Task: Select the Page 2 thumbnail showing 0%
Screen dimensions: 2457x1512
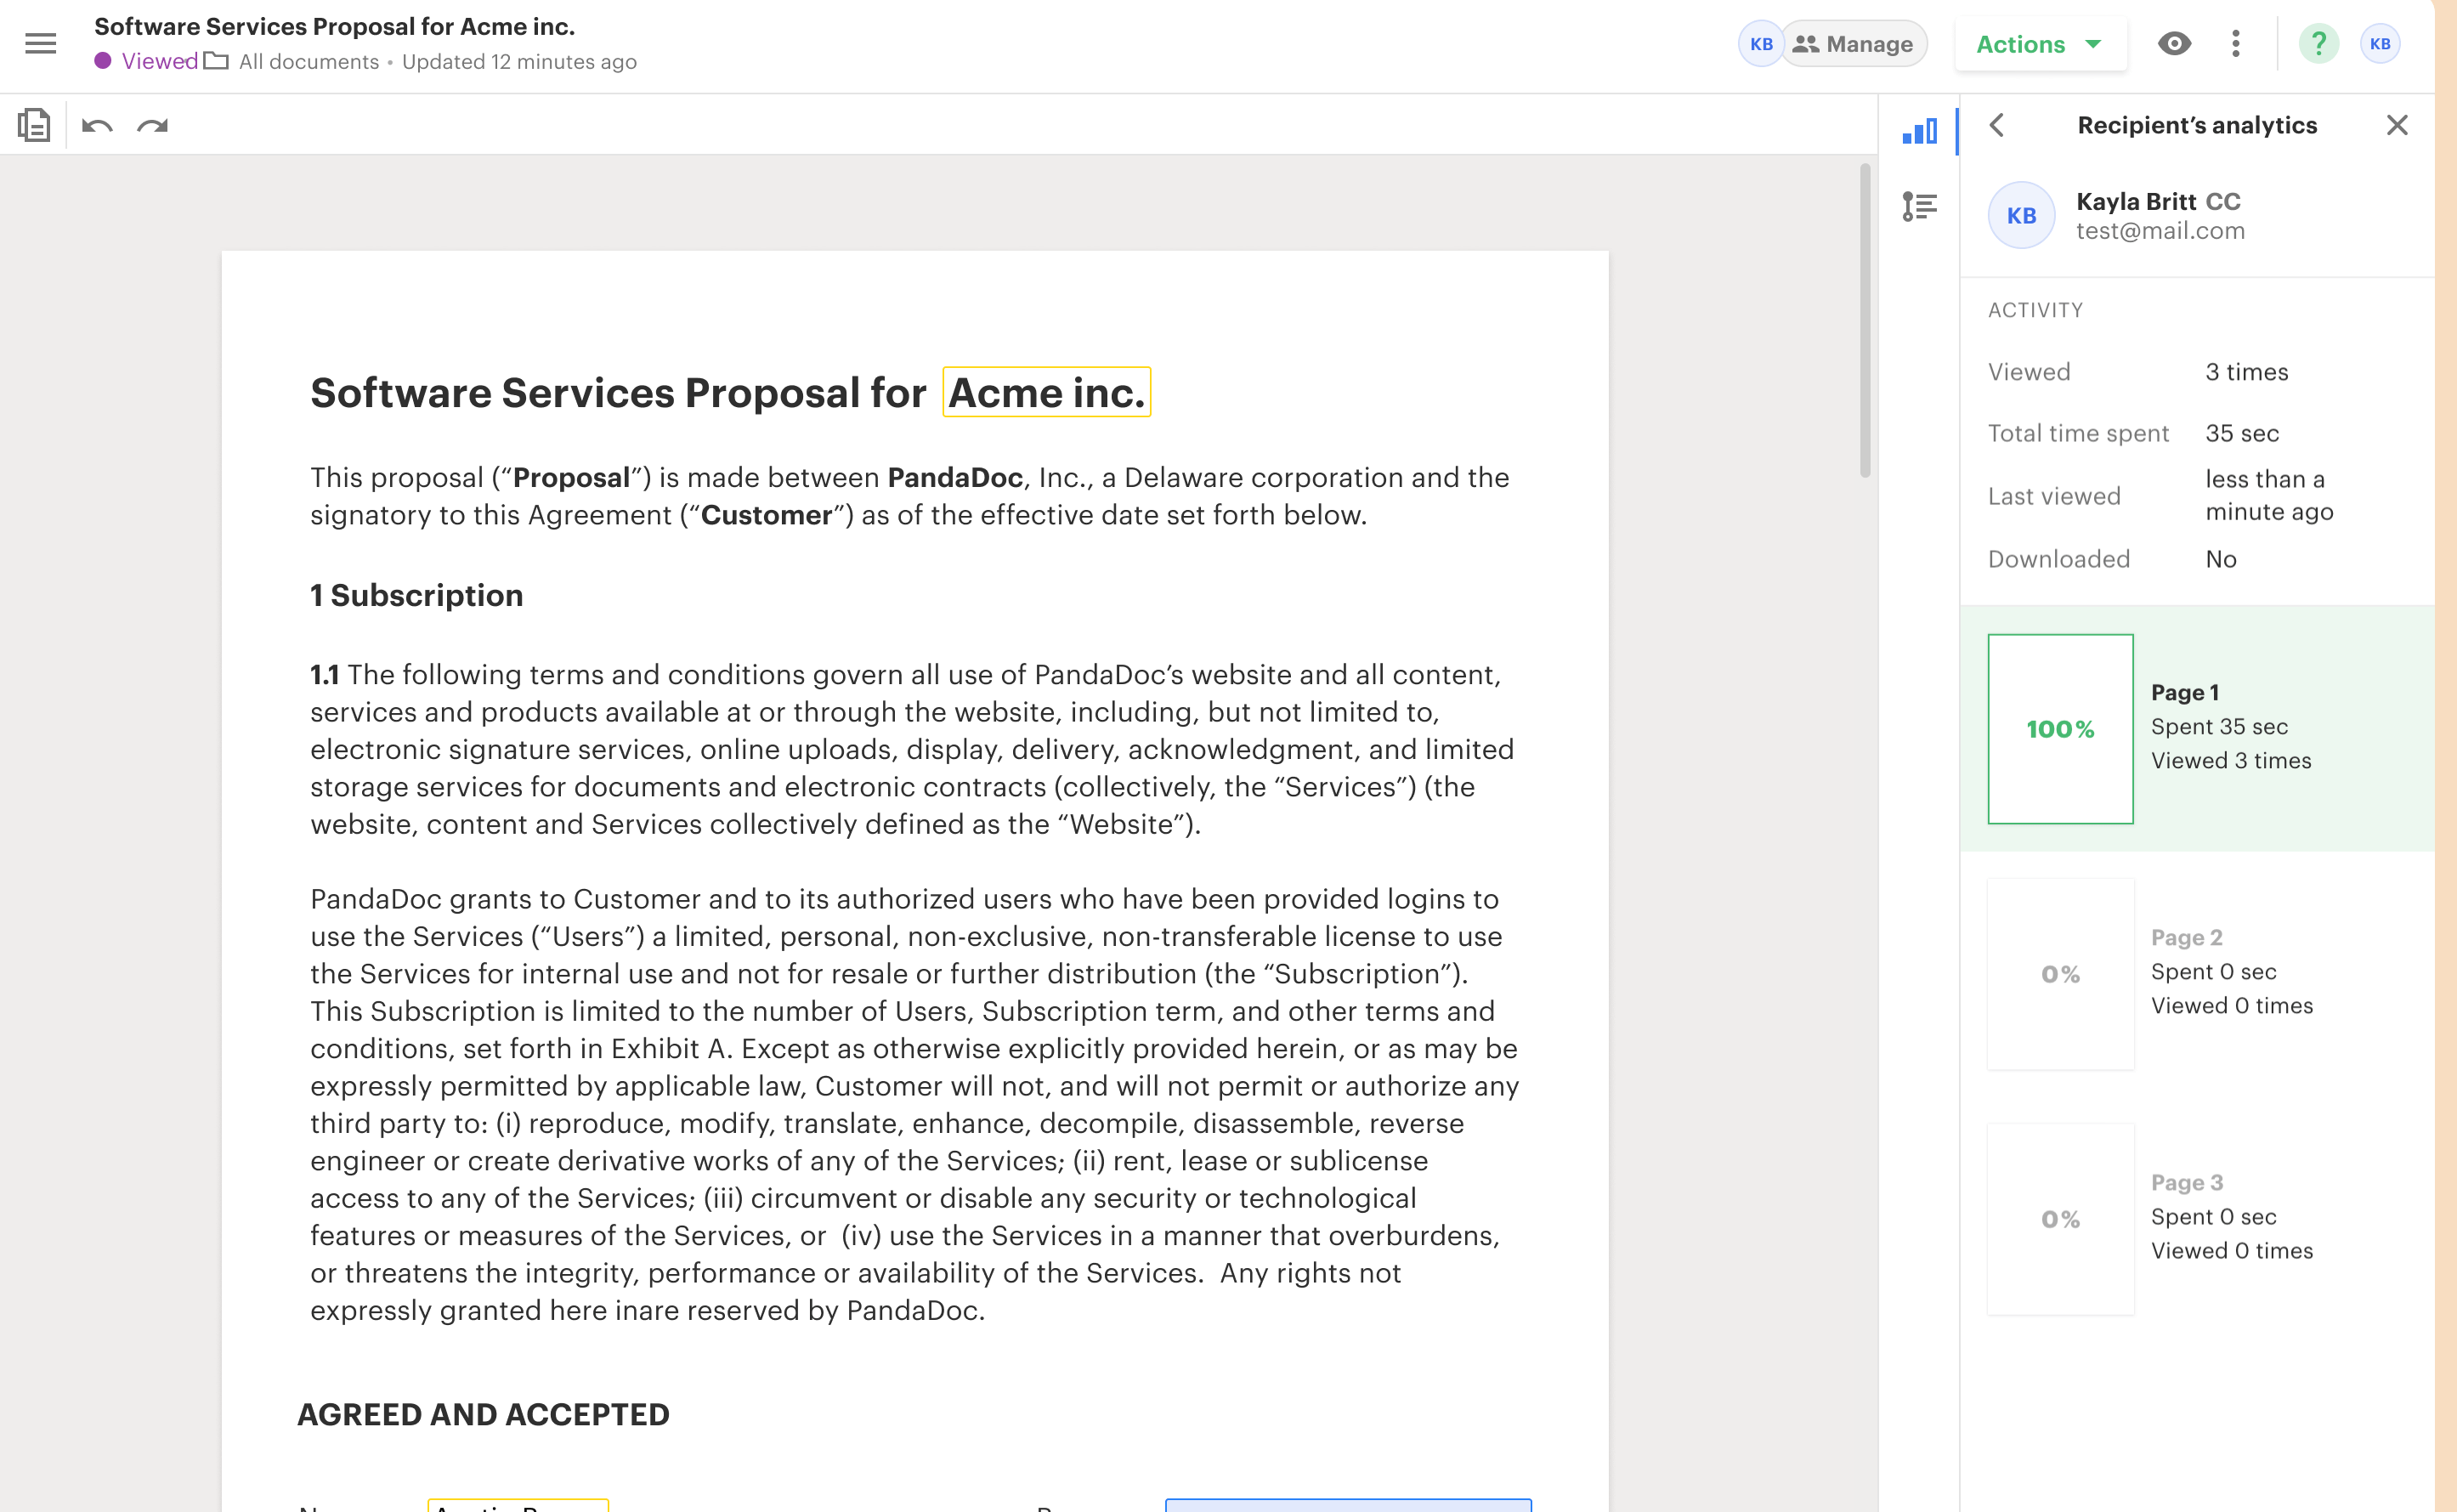Action: pyautogui.click(x=2060, y=974)
